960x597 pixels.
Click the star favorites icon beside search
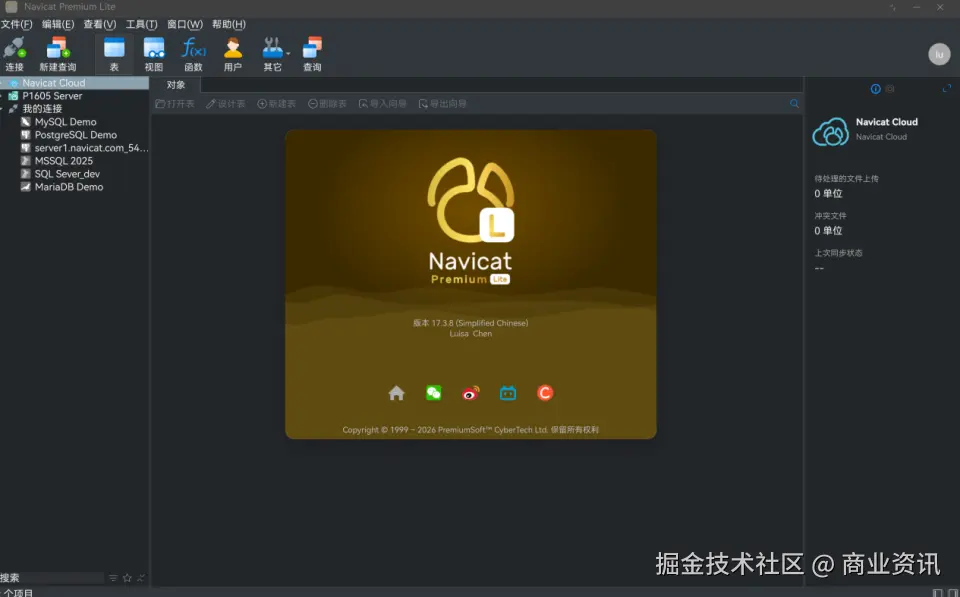coord(127,577)
